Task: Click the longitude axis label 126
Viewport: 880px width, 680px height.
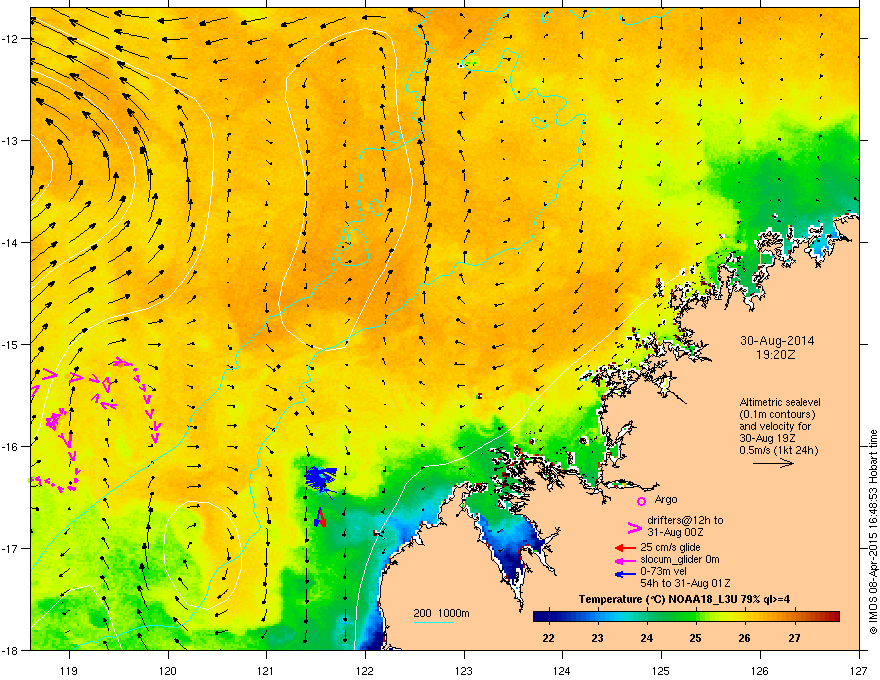Action: point(760,670)
